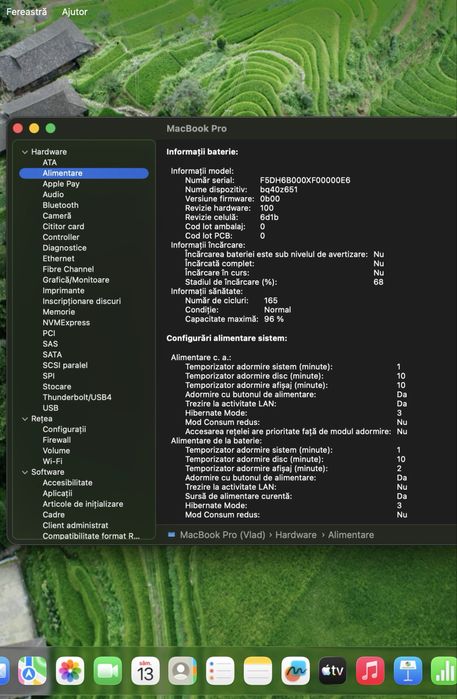Screen dimensions: 457x699
Task: Click the 96 % maximum capacity value
Action: [274, 319]
